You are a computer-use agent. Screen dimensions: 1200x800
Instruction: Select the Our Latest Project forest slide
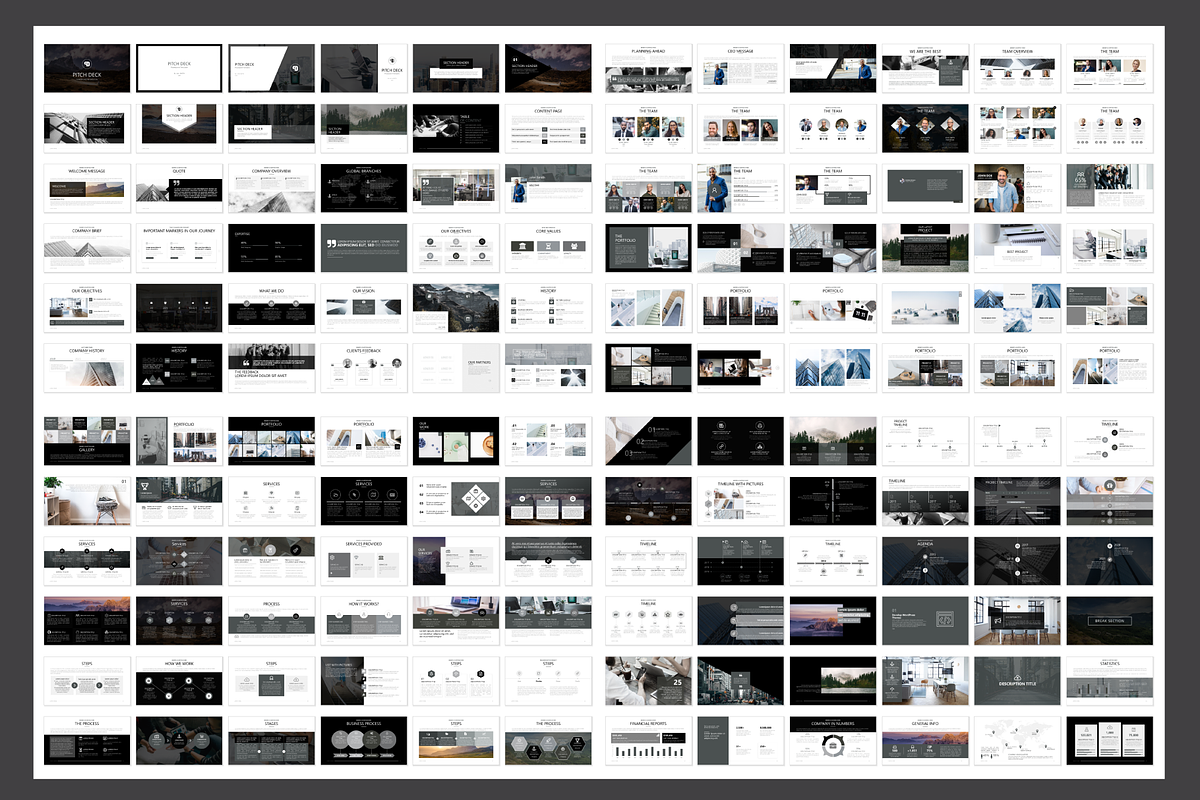925,248
